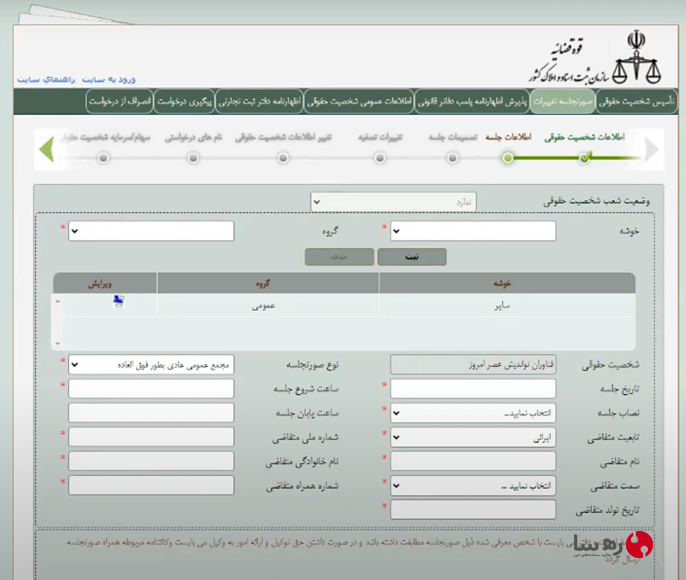Open the اطلاعات عمومی شخصیت حقوقی tab
This screenshot has width=686, height=580.
[x=359, y=101]
